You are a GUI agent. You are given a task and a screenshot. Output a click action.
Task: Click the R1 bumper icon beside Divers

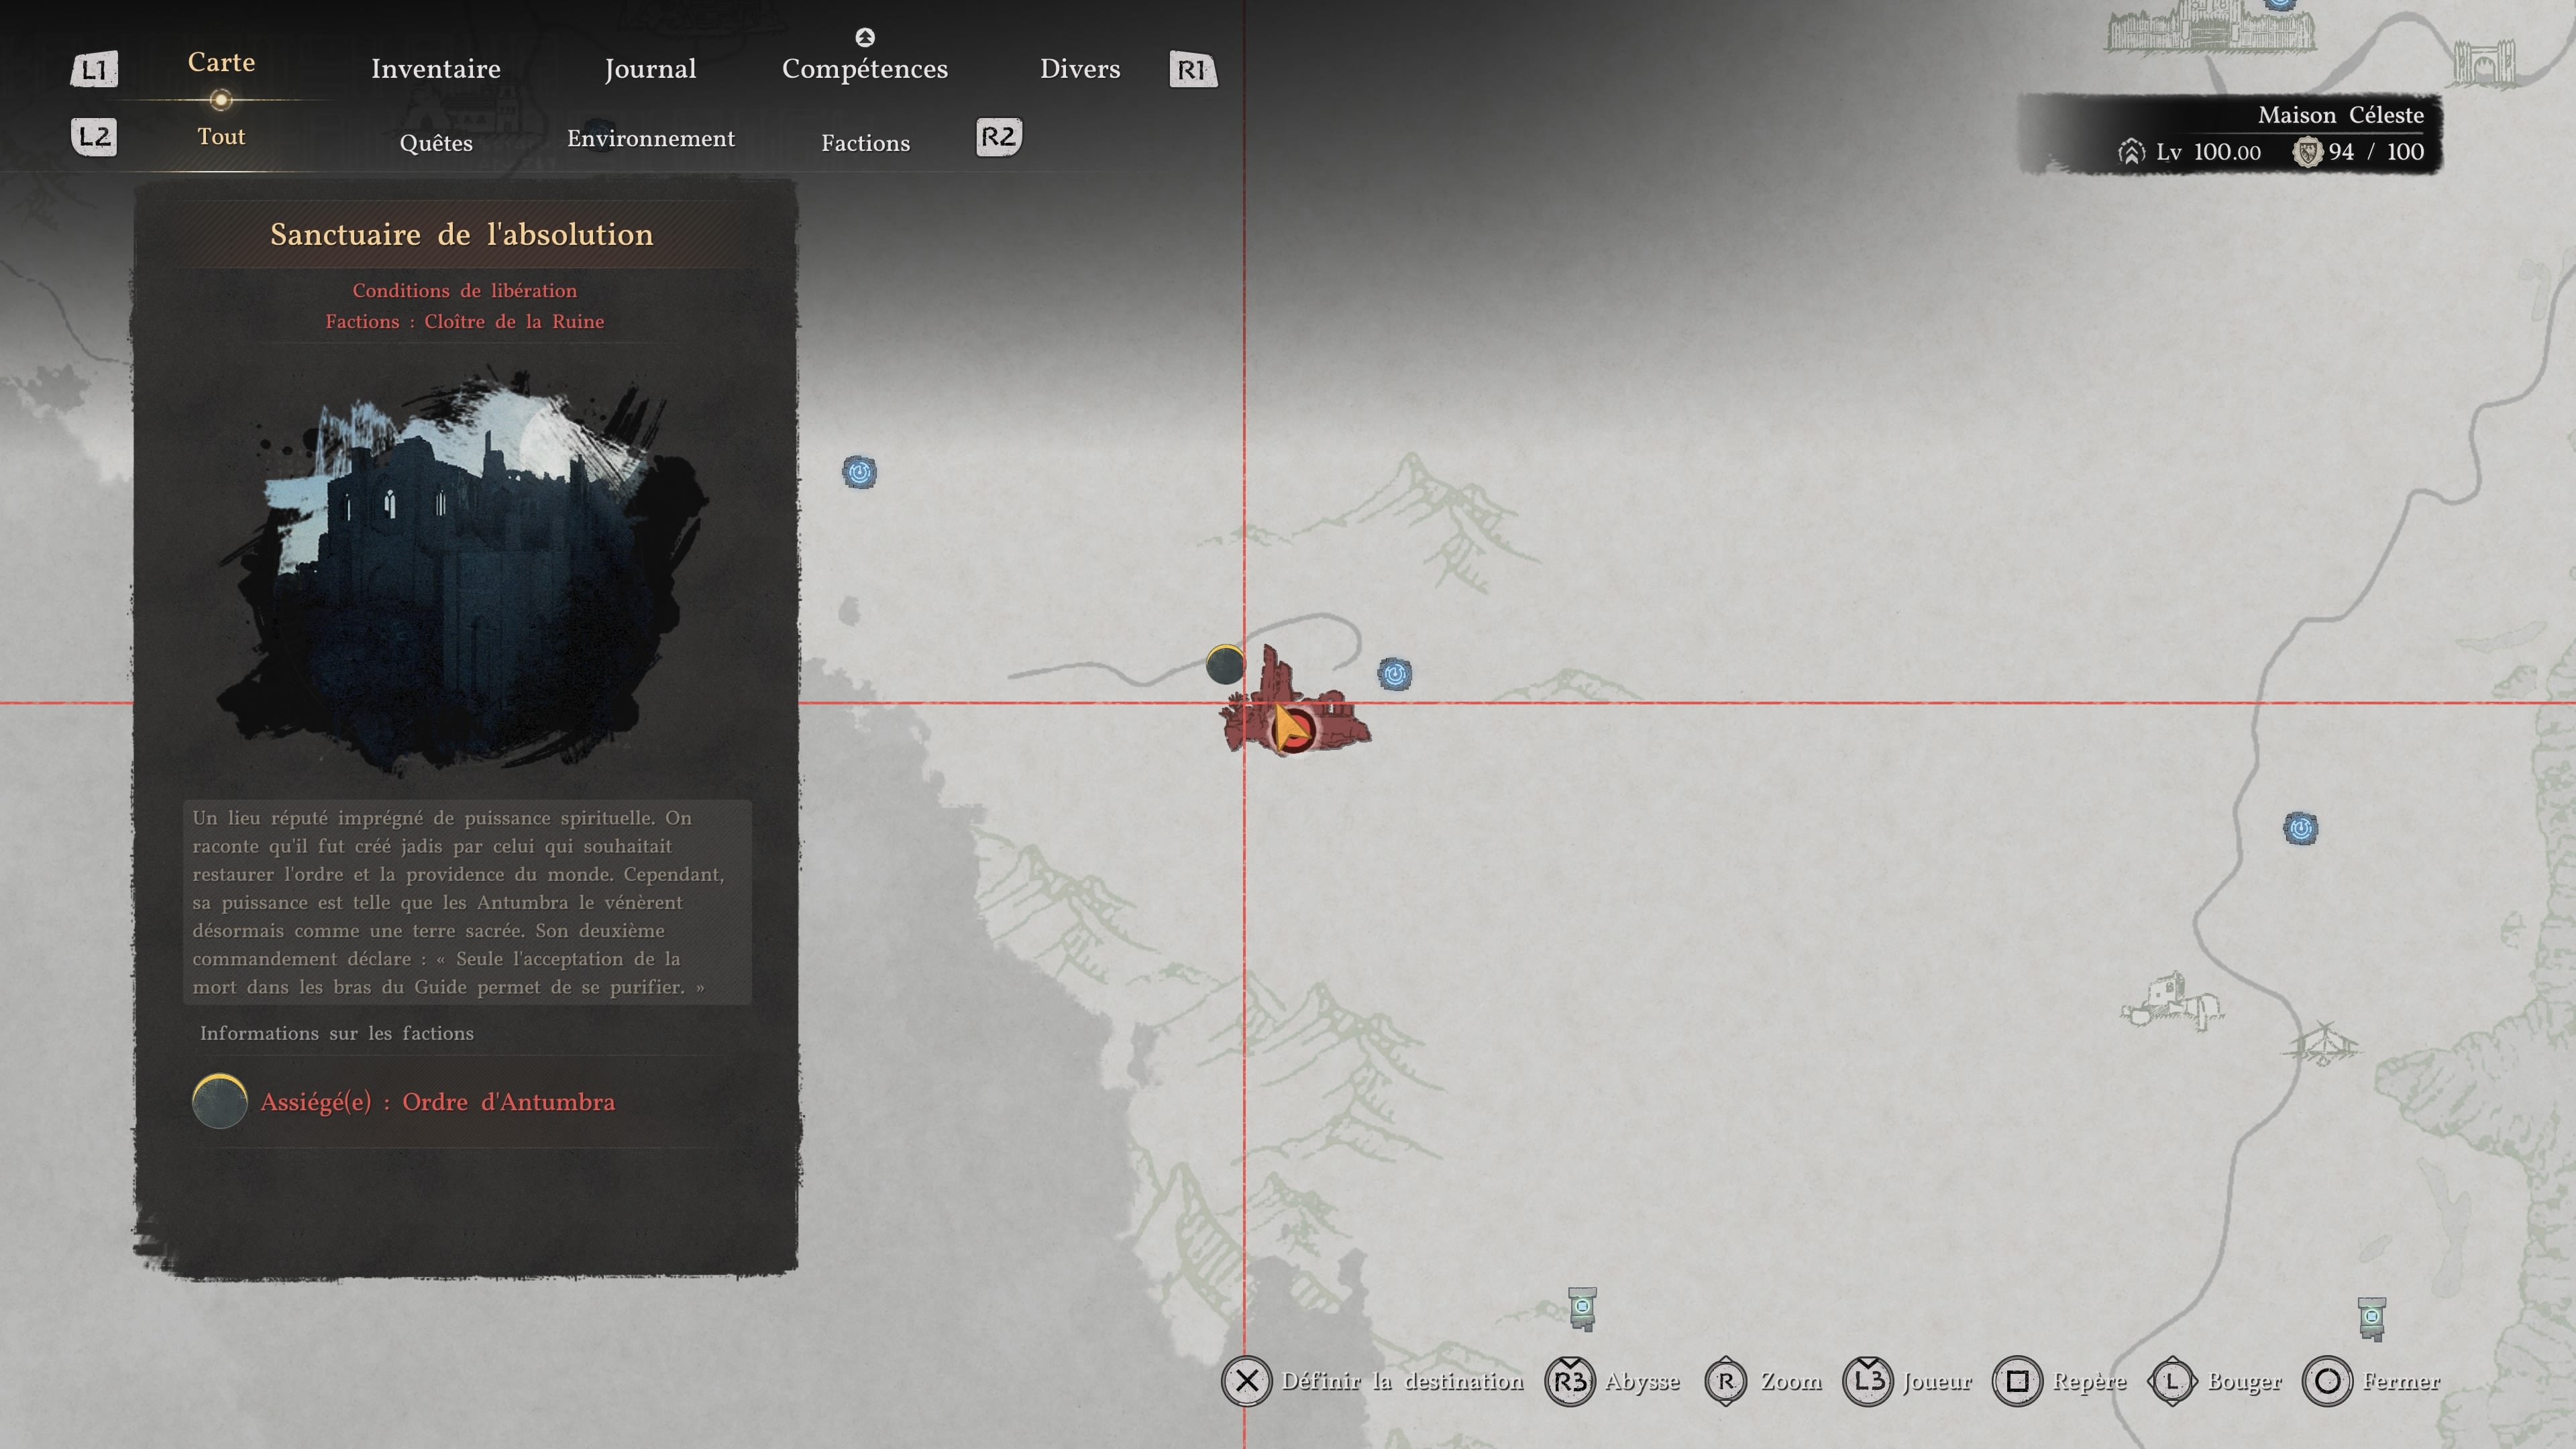[x=1192, y=70]
